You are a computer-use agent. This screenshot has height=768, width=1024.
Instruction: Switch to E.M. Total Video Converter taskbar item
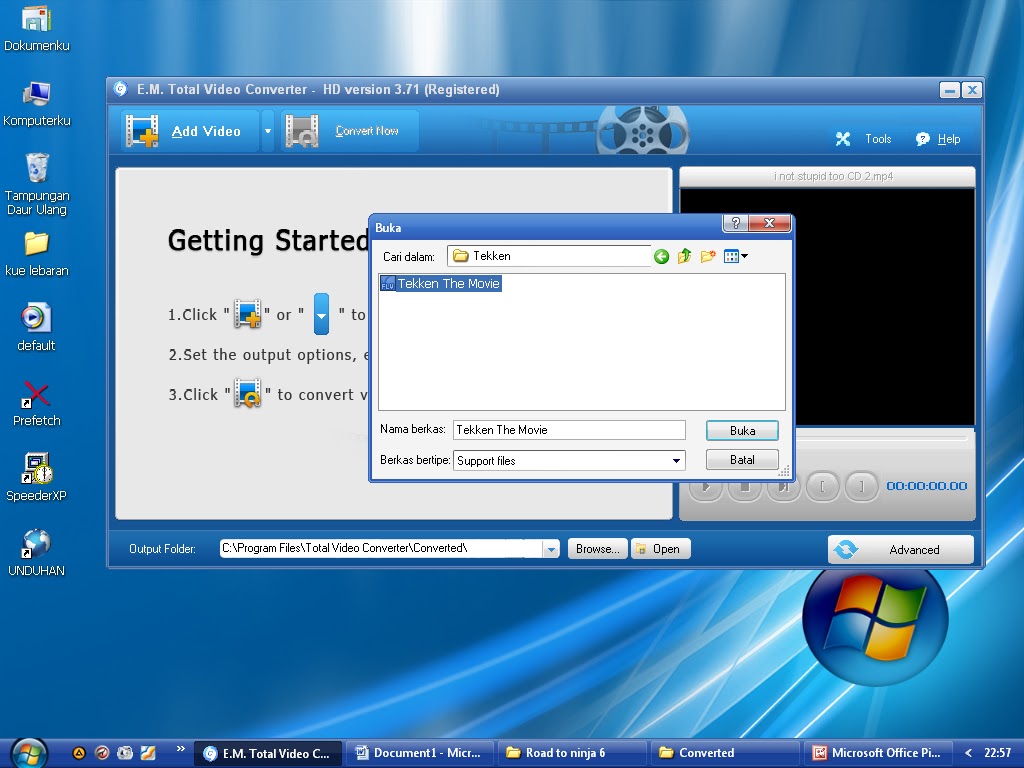[x=267, y=753]
